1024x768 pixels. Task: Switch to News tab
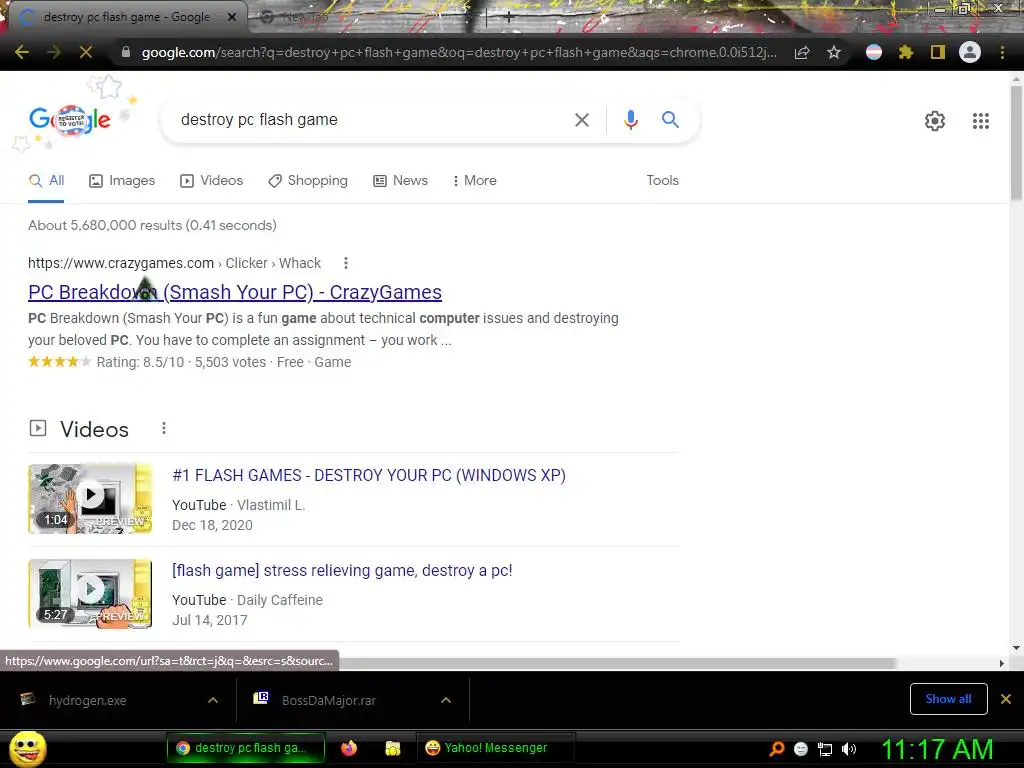400,181
